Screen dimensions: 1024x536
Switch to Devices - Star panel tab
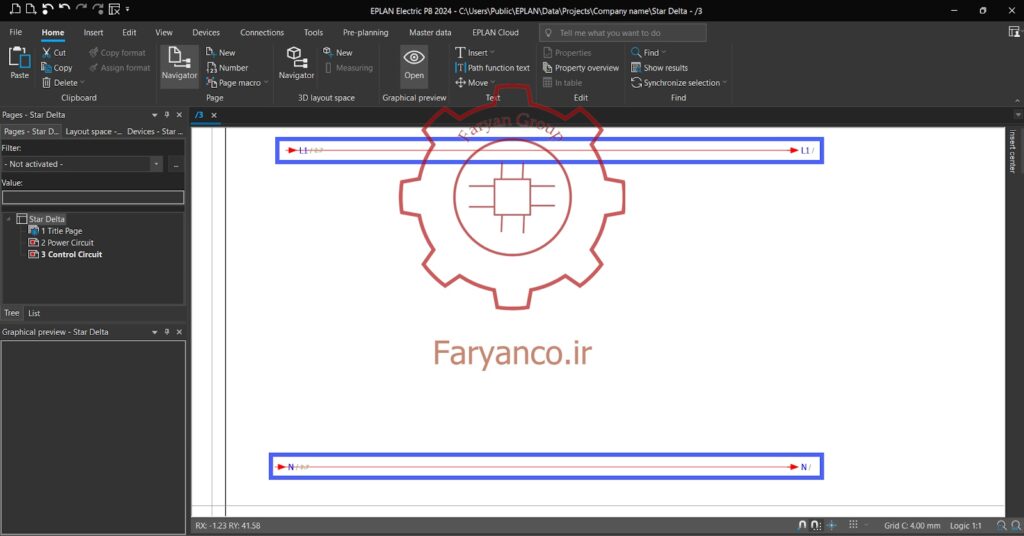pos(154,131)
